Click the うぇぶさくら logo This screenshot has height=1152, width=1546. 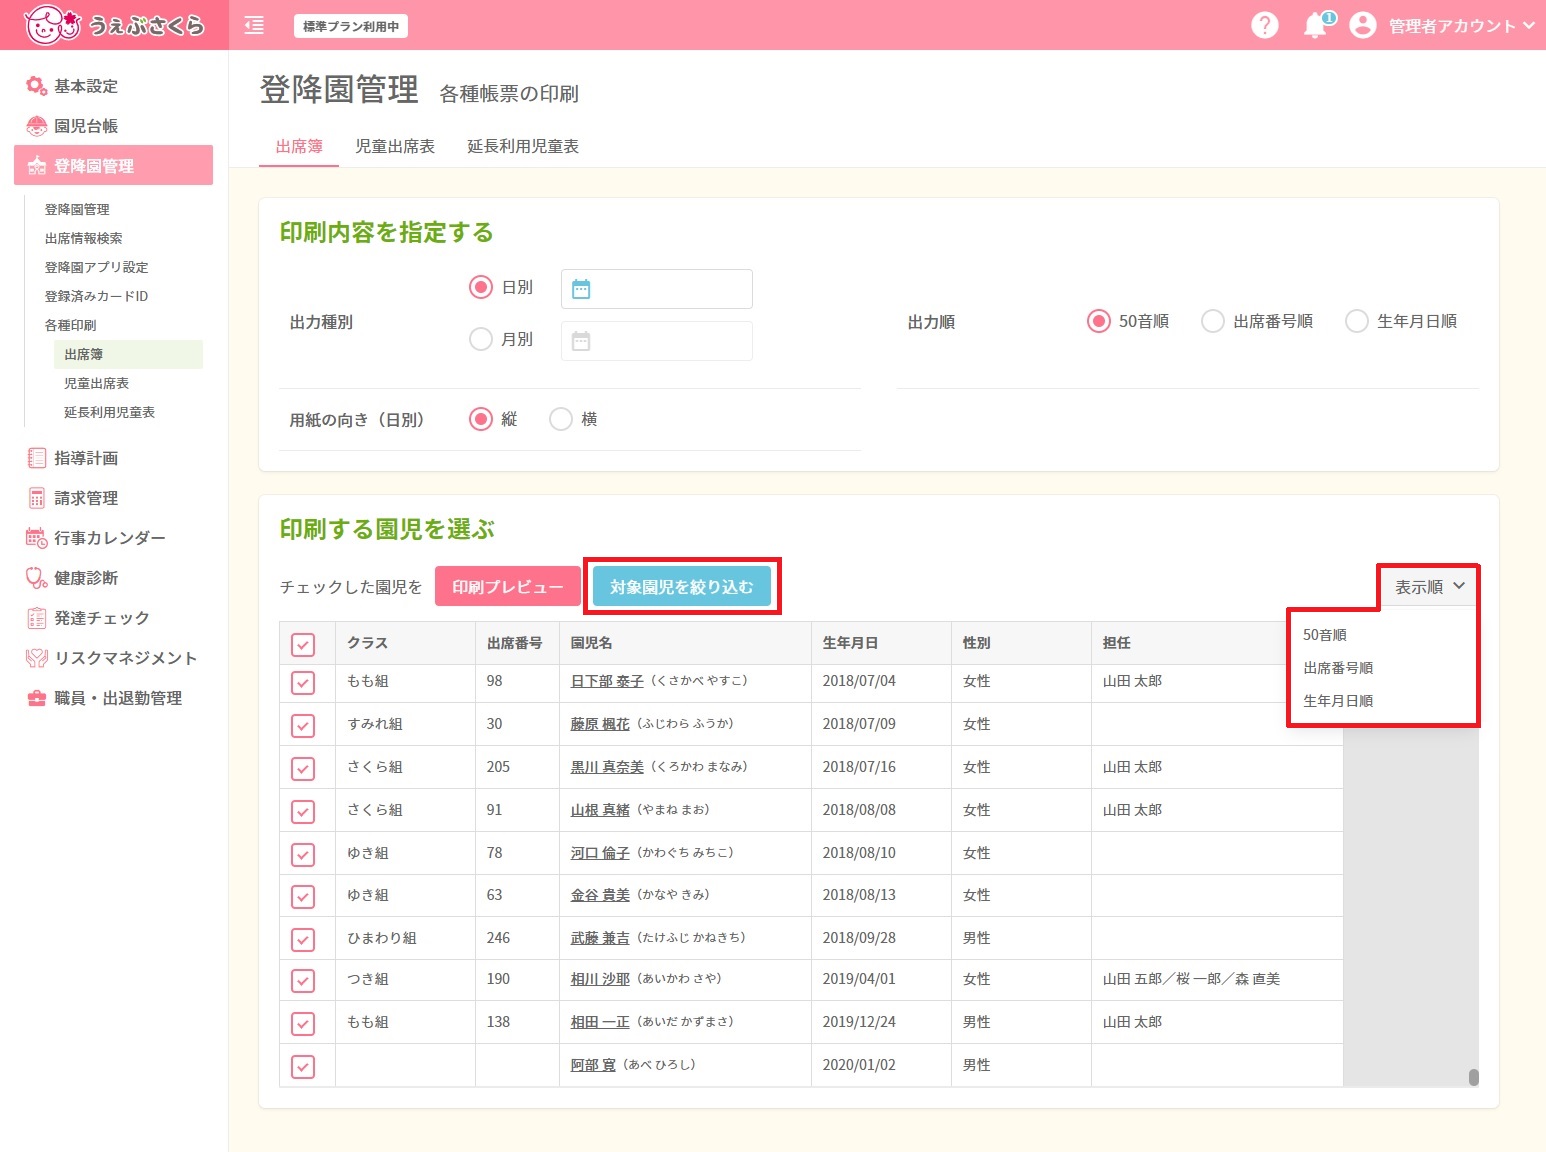click(x=114, y=25)
